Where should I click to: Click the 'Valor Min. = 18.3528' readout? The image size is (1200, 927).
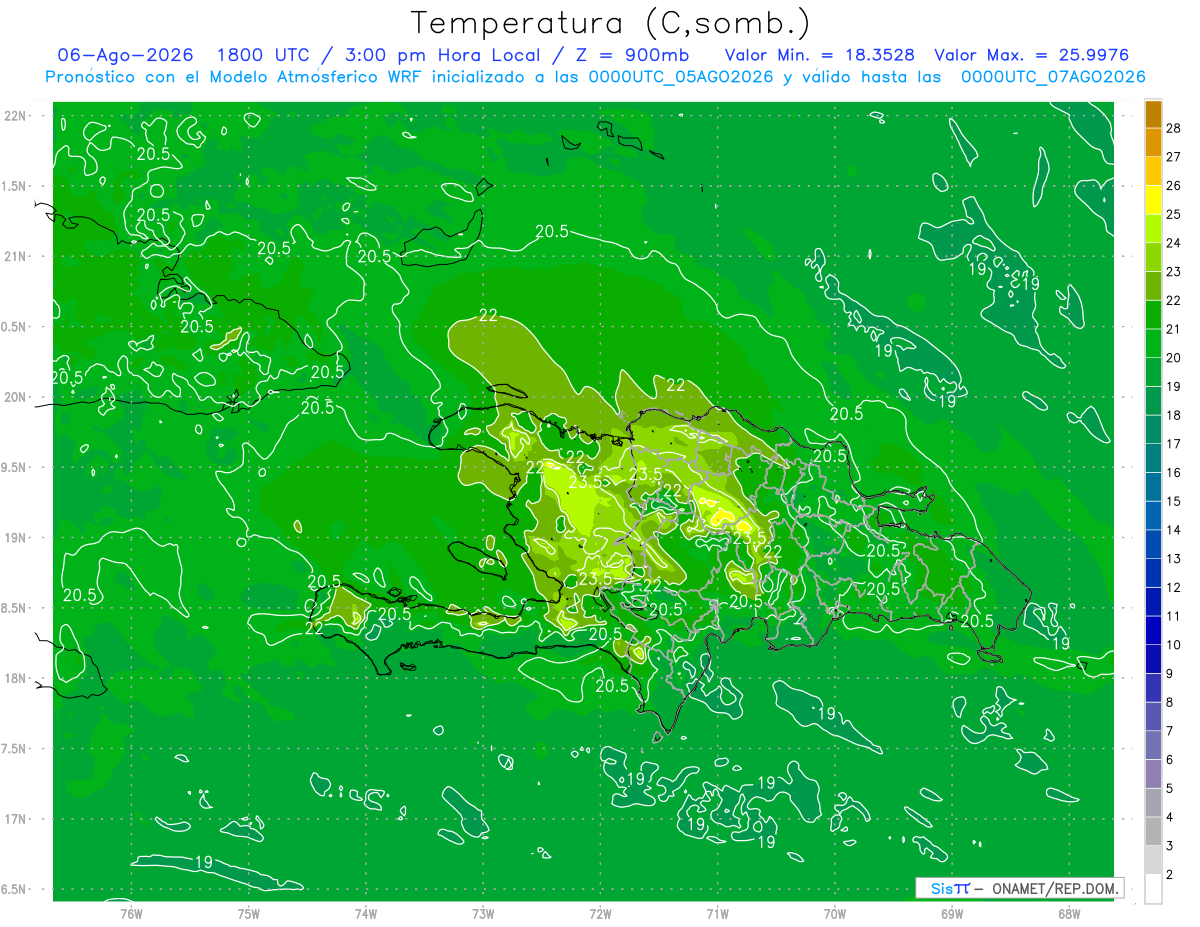[820, 56]
